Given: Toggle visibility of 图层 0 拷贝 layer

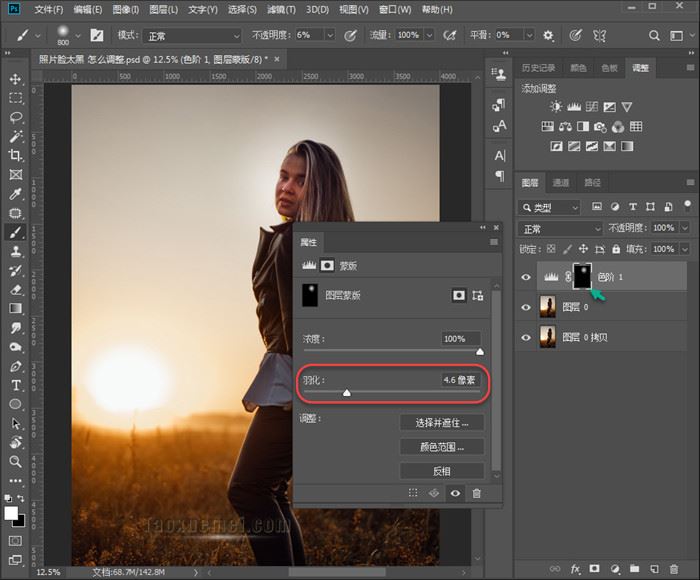Looking at the screenshot, I should tap(527, 338).
